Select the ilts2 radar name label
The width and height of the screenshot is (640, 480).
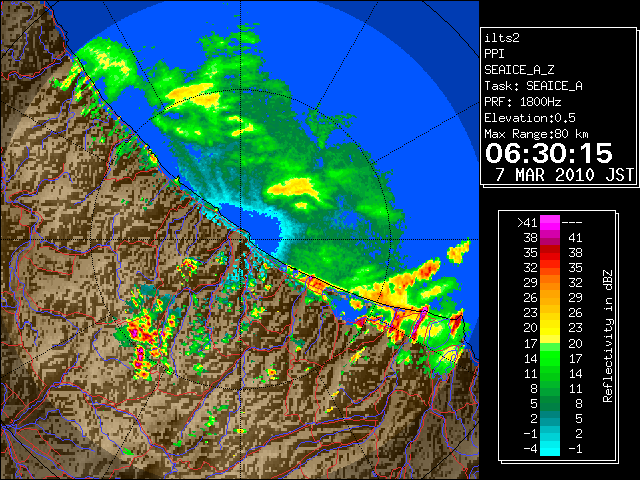(502, 38)
